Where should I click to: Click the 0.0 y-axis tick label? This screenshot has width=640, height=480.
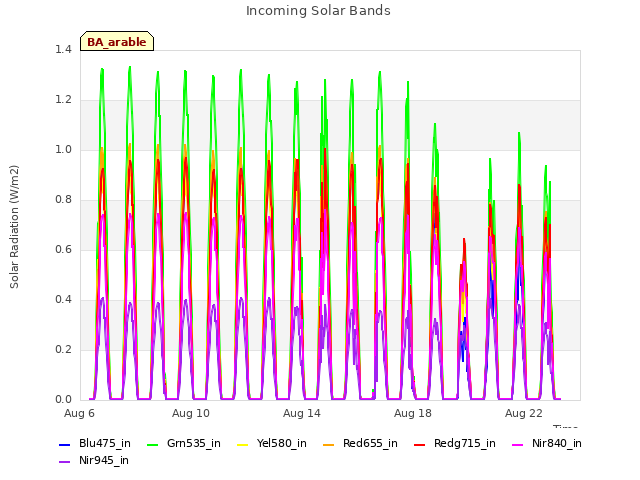[63, 400]
